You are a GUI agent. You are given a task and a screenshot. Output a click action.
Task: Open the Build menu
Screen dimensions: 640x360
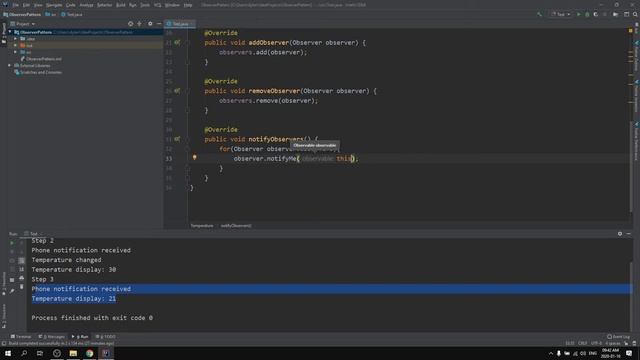(121, 5)
